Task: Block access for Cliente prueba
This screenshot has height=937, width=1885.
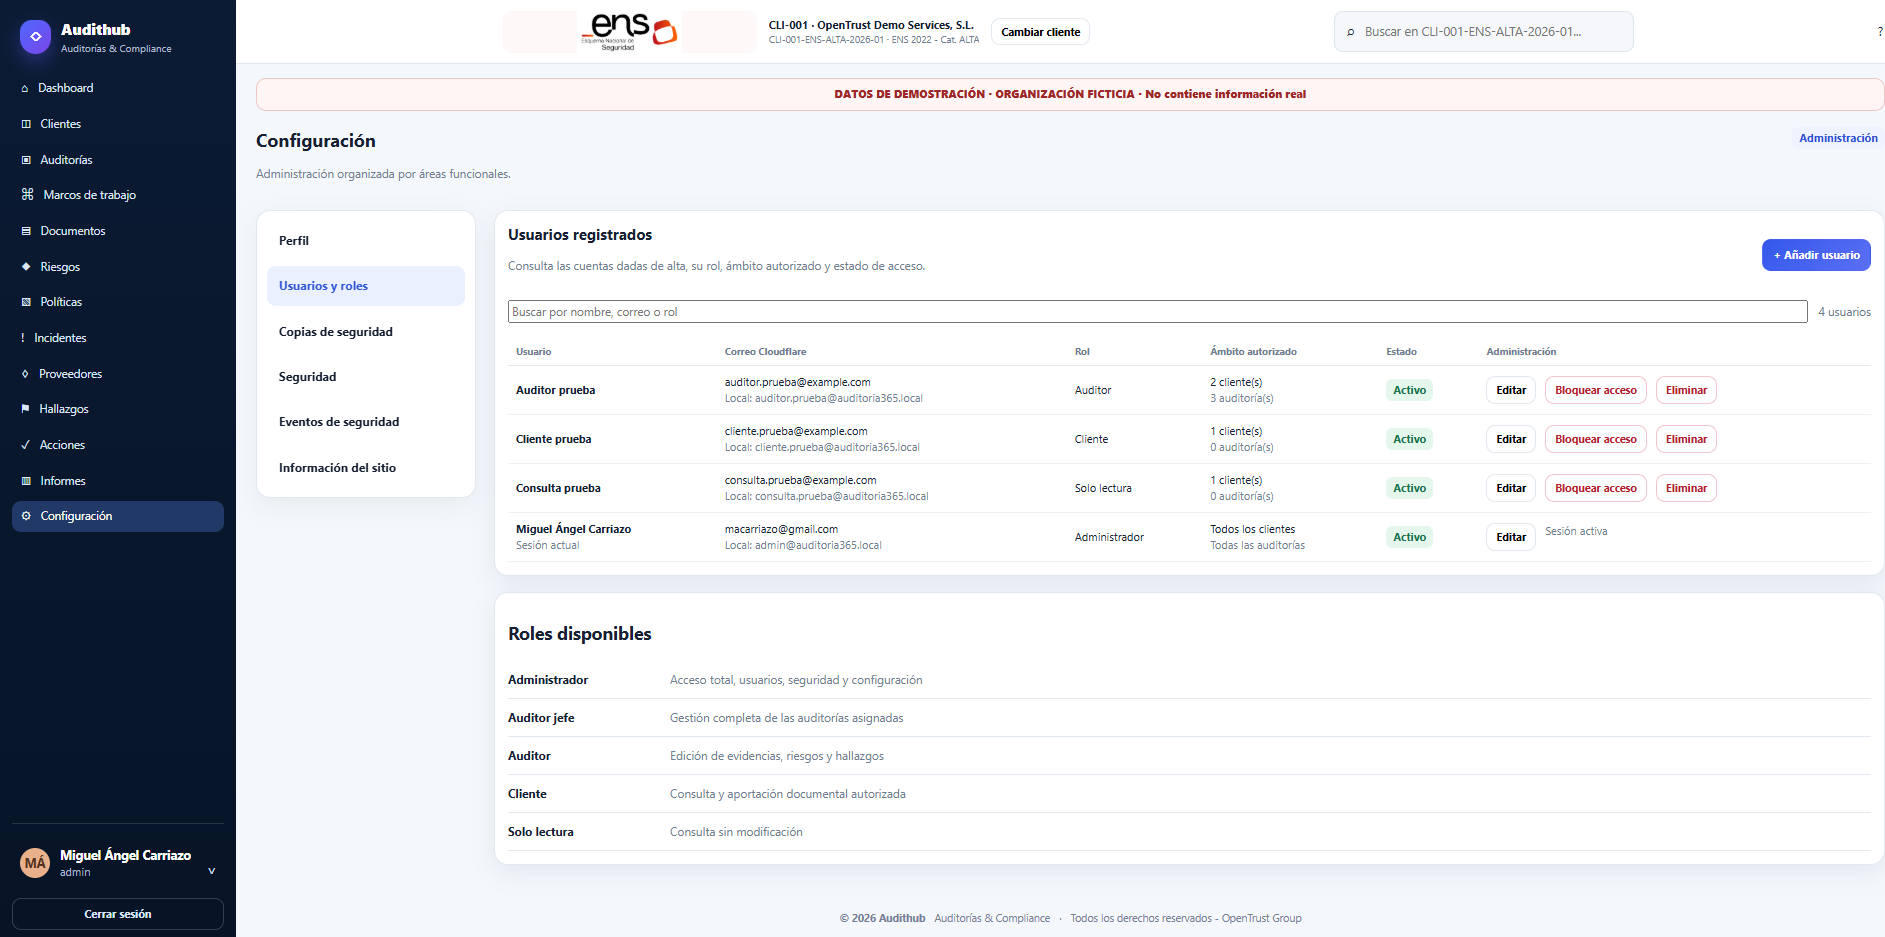Action: coord(1595,439)
